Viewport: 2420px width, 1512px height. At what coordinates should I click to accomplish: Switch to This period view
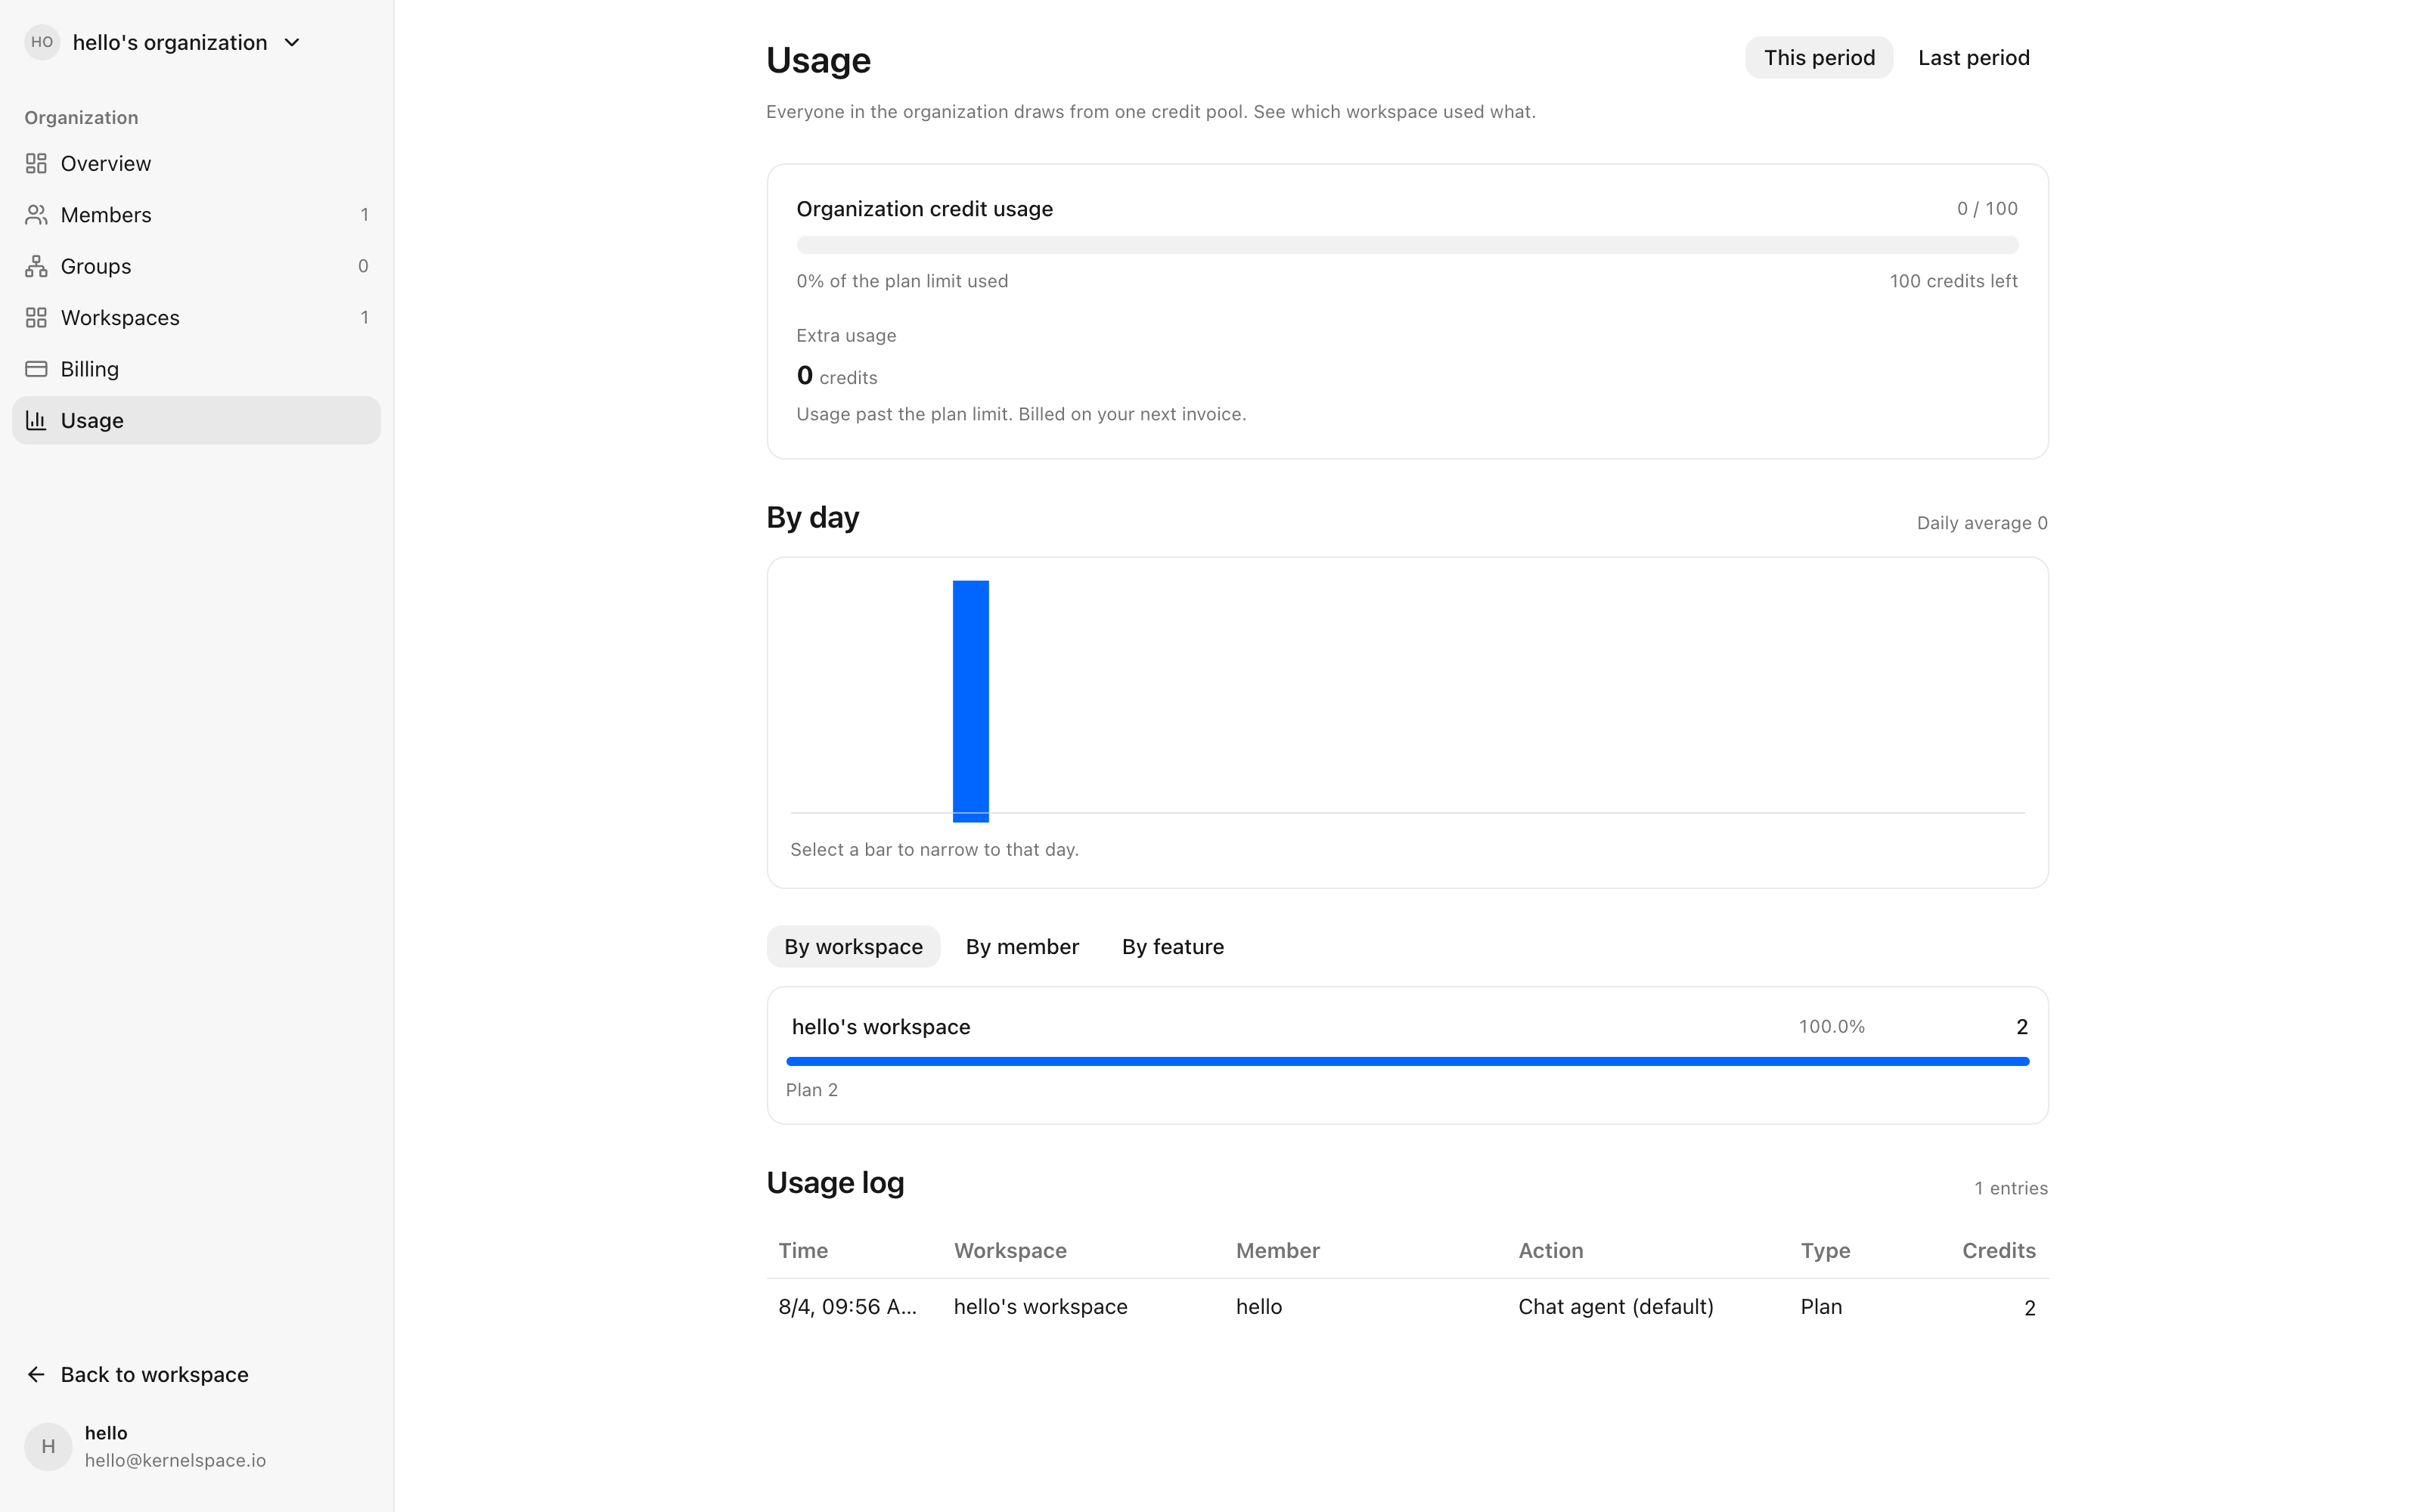(x=1818, y=58)
